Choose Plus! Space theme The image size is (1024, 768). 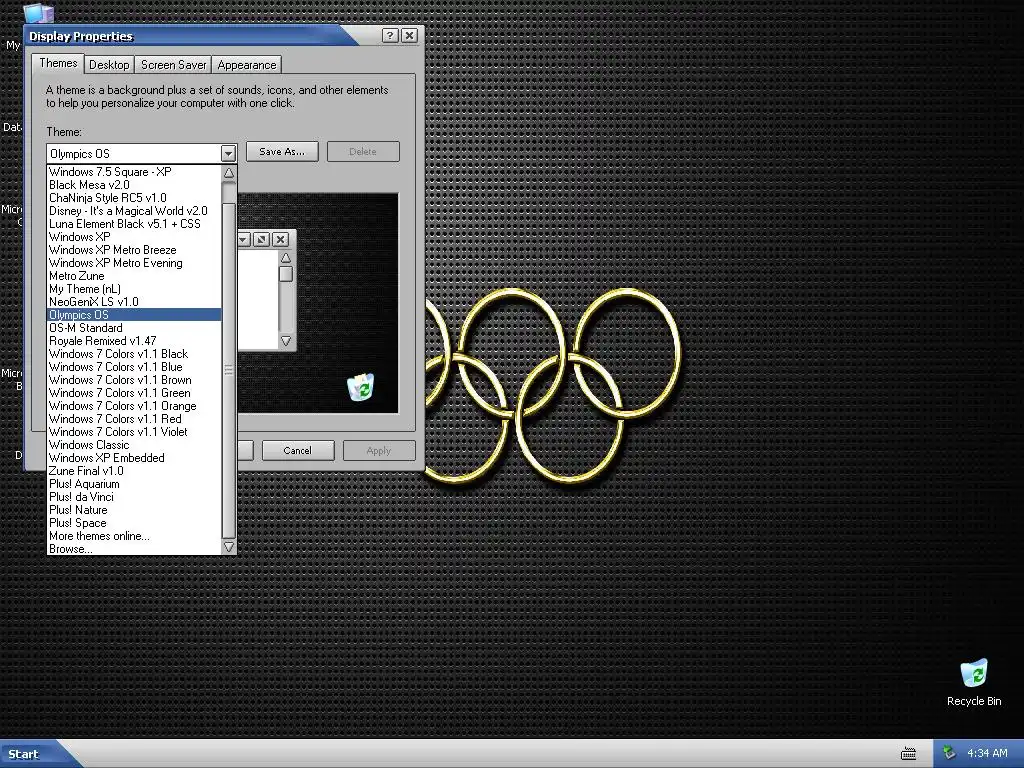point(134,523)
